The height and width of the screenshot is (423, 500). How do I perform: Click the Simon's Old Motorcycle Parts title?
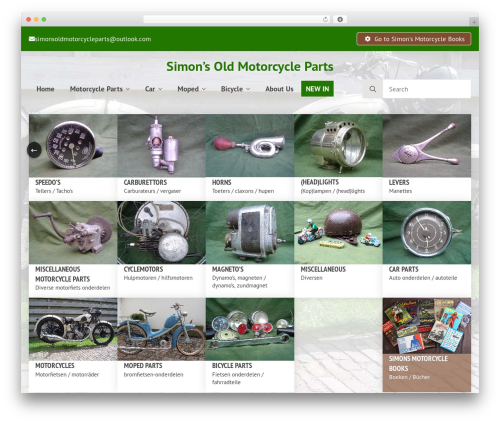click(250, 66)
